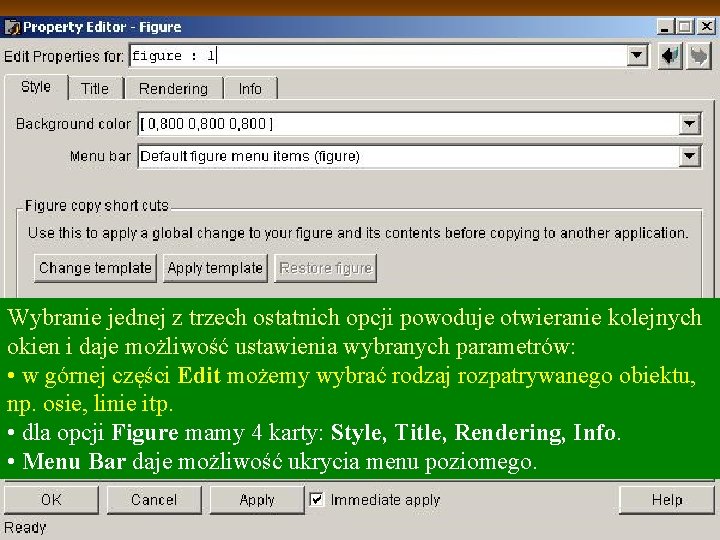
Task: Maximize the Property Editor window
Action: [685, 27]
